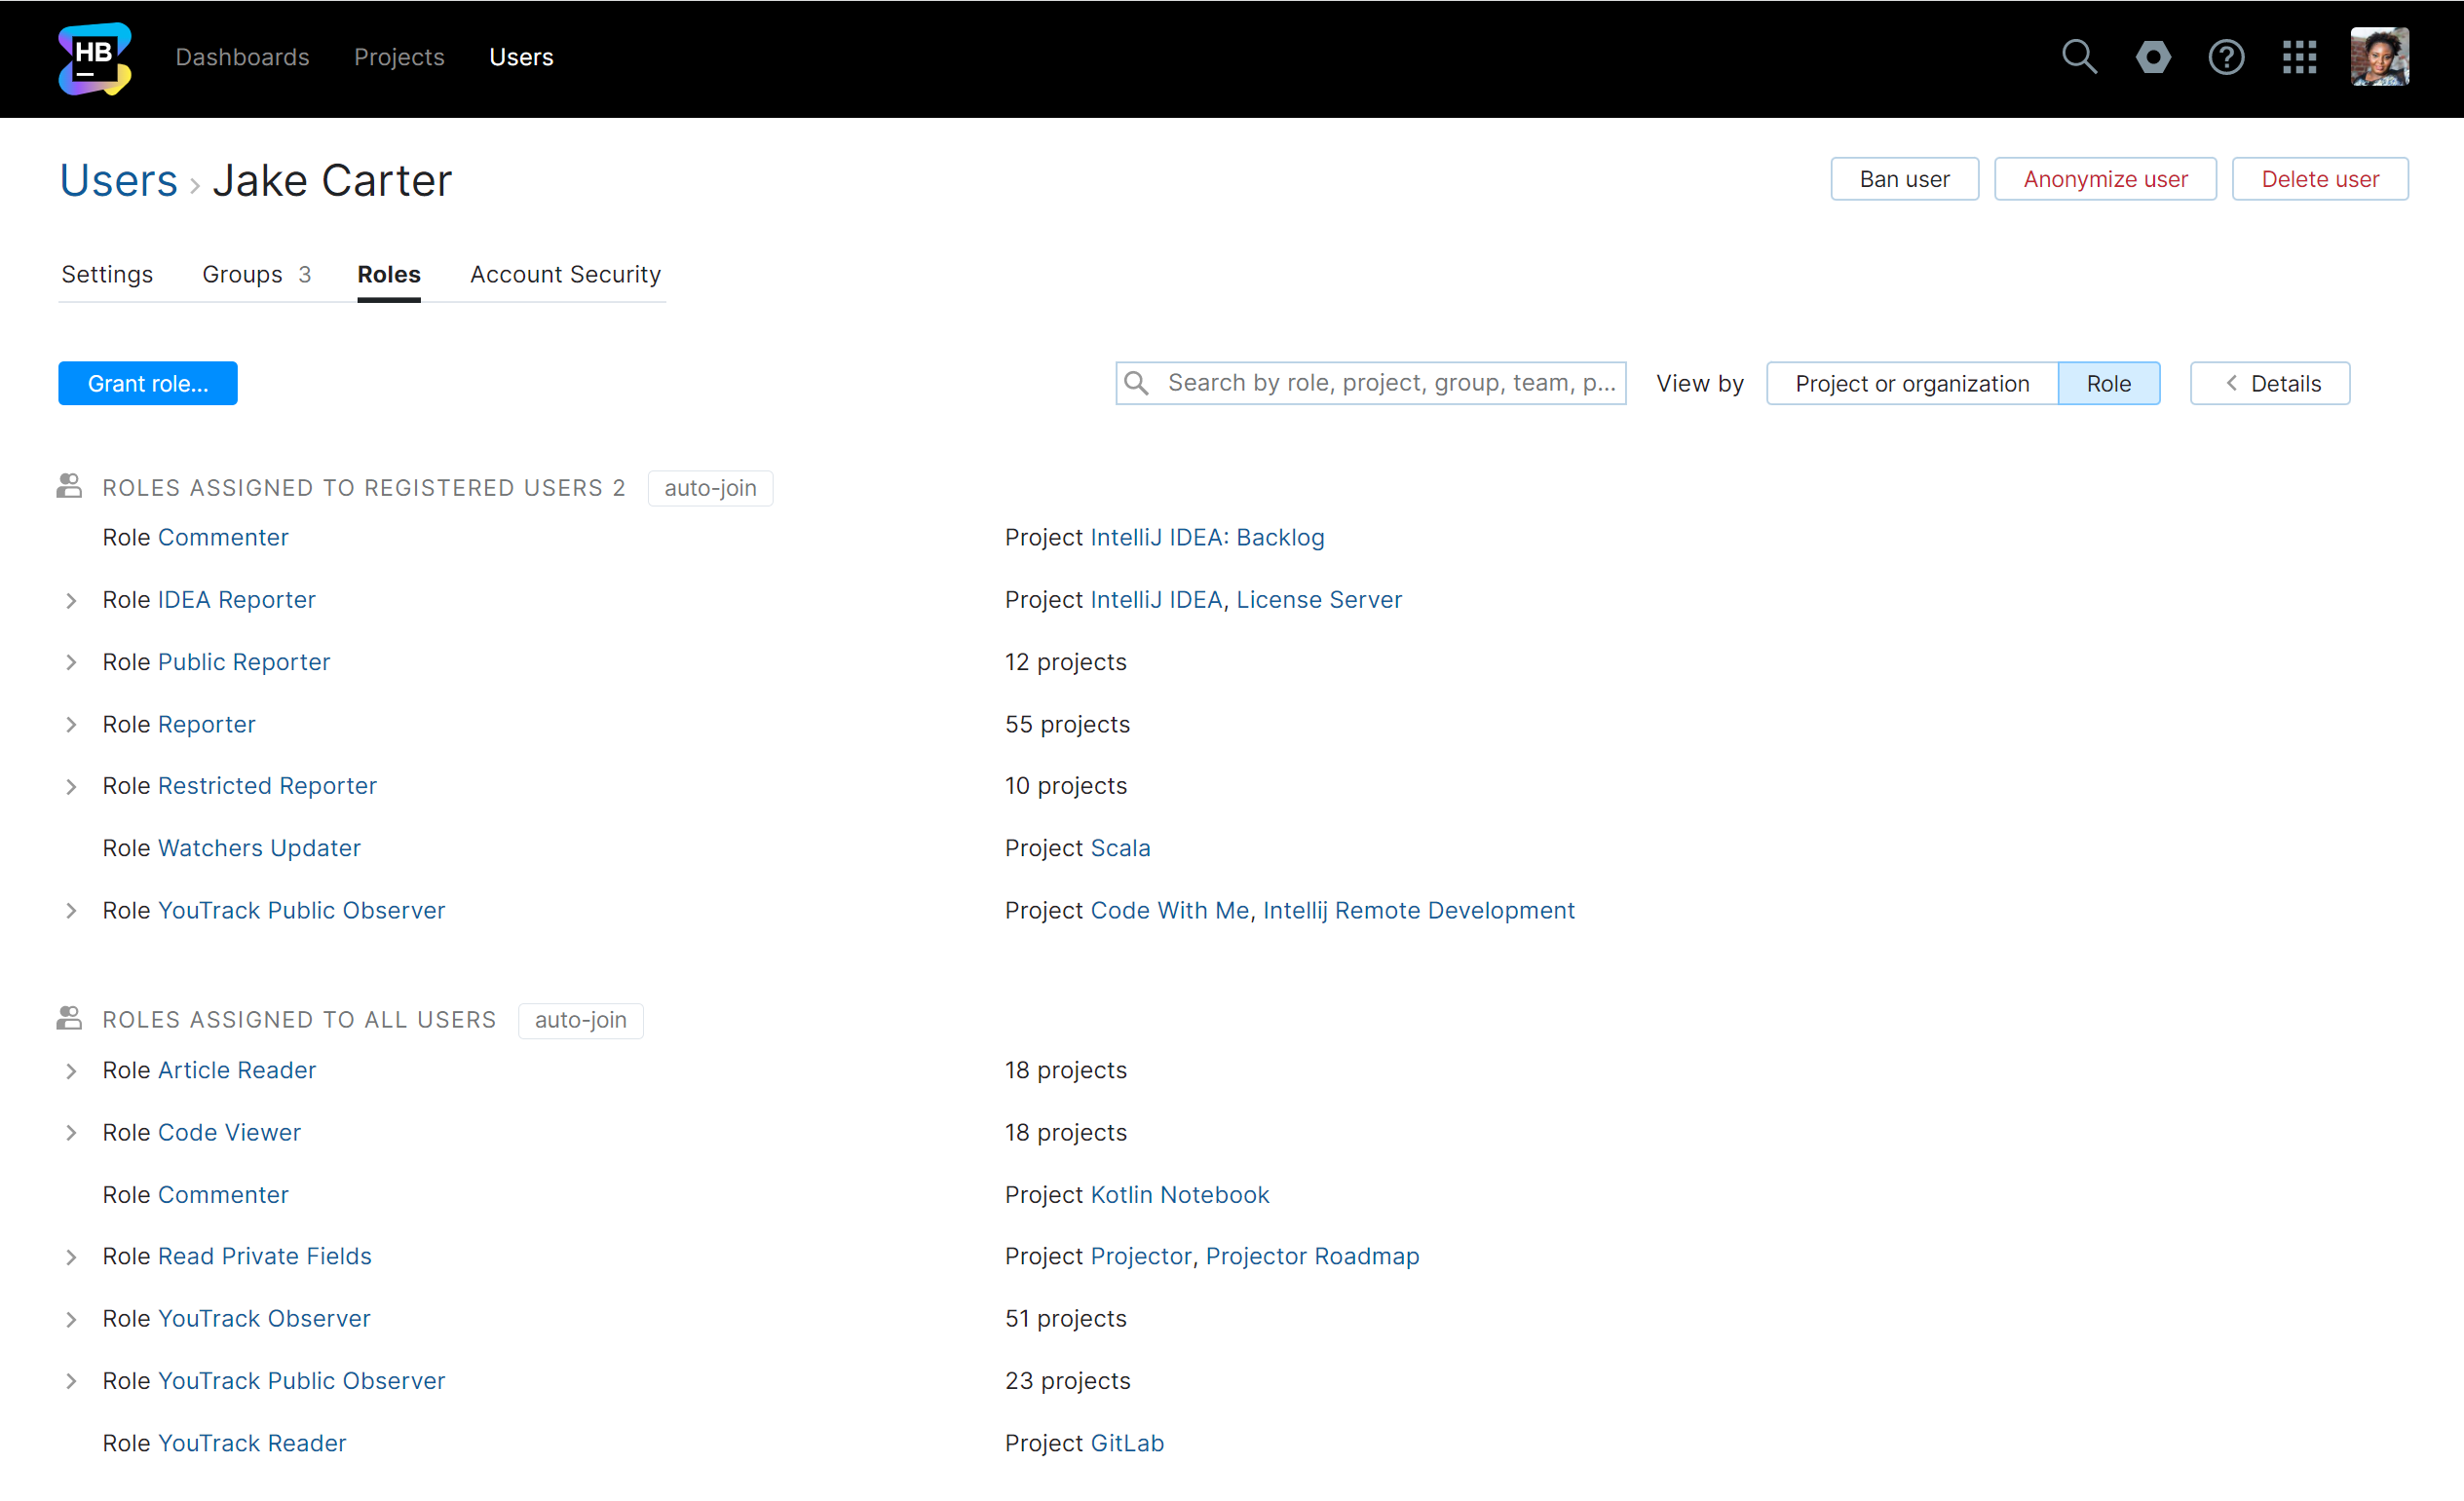2464x1501 pixels.
Task: Select the Role view option
Action: pos(2108,384)
